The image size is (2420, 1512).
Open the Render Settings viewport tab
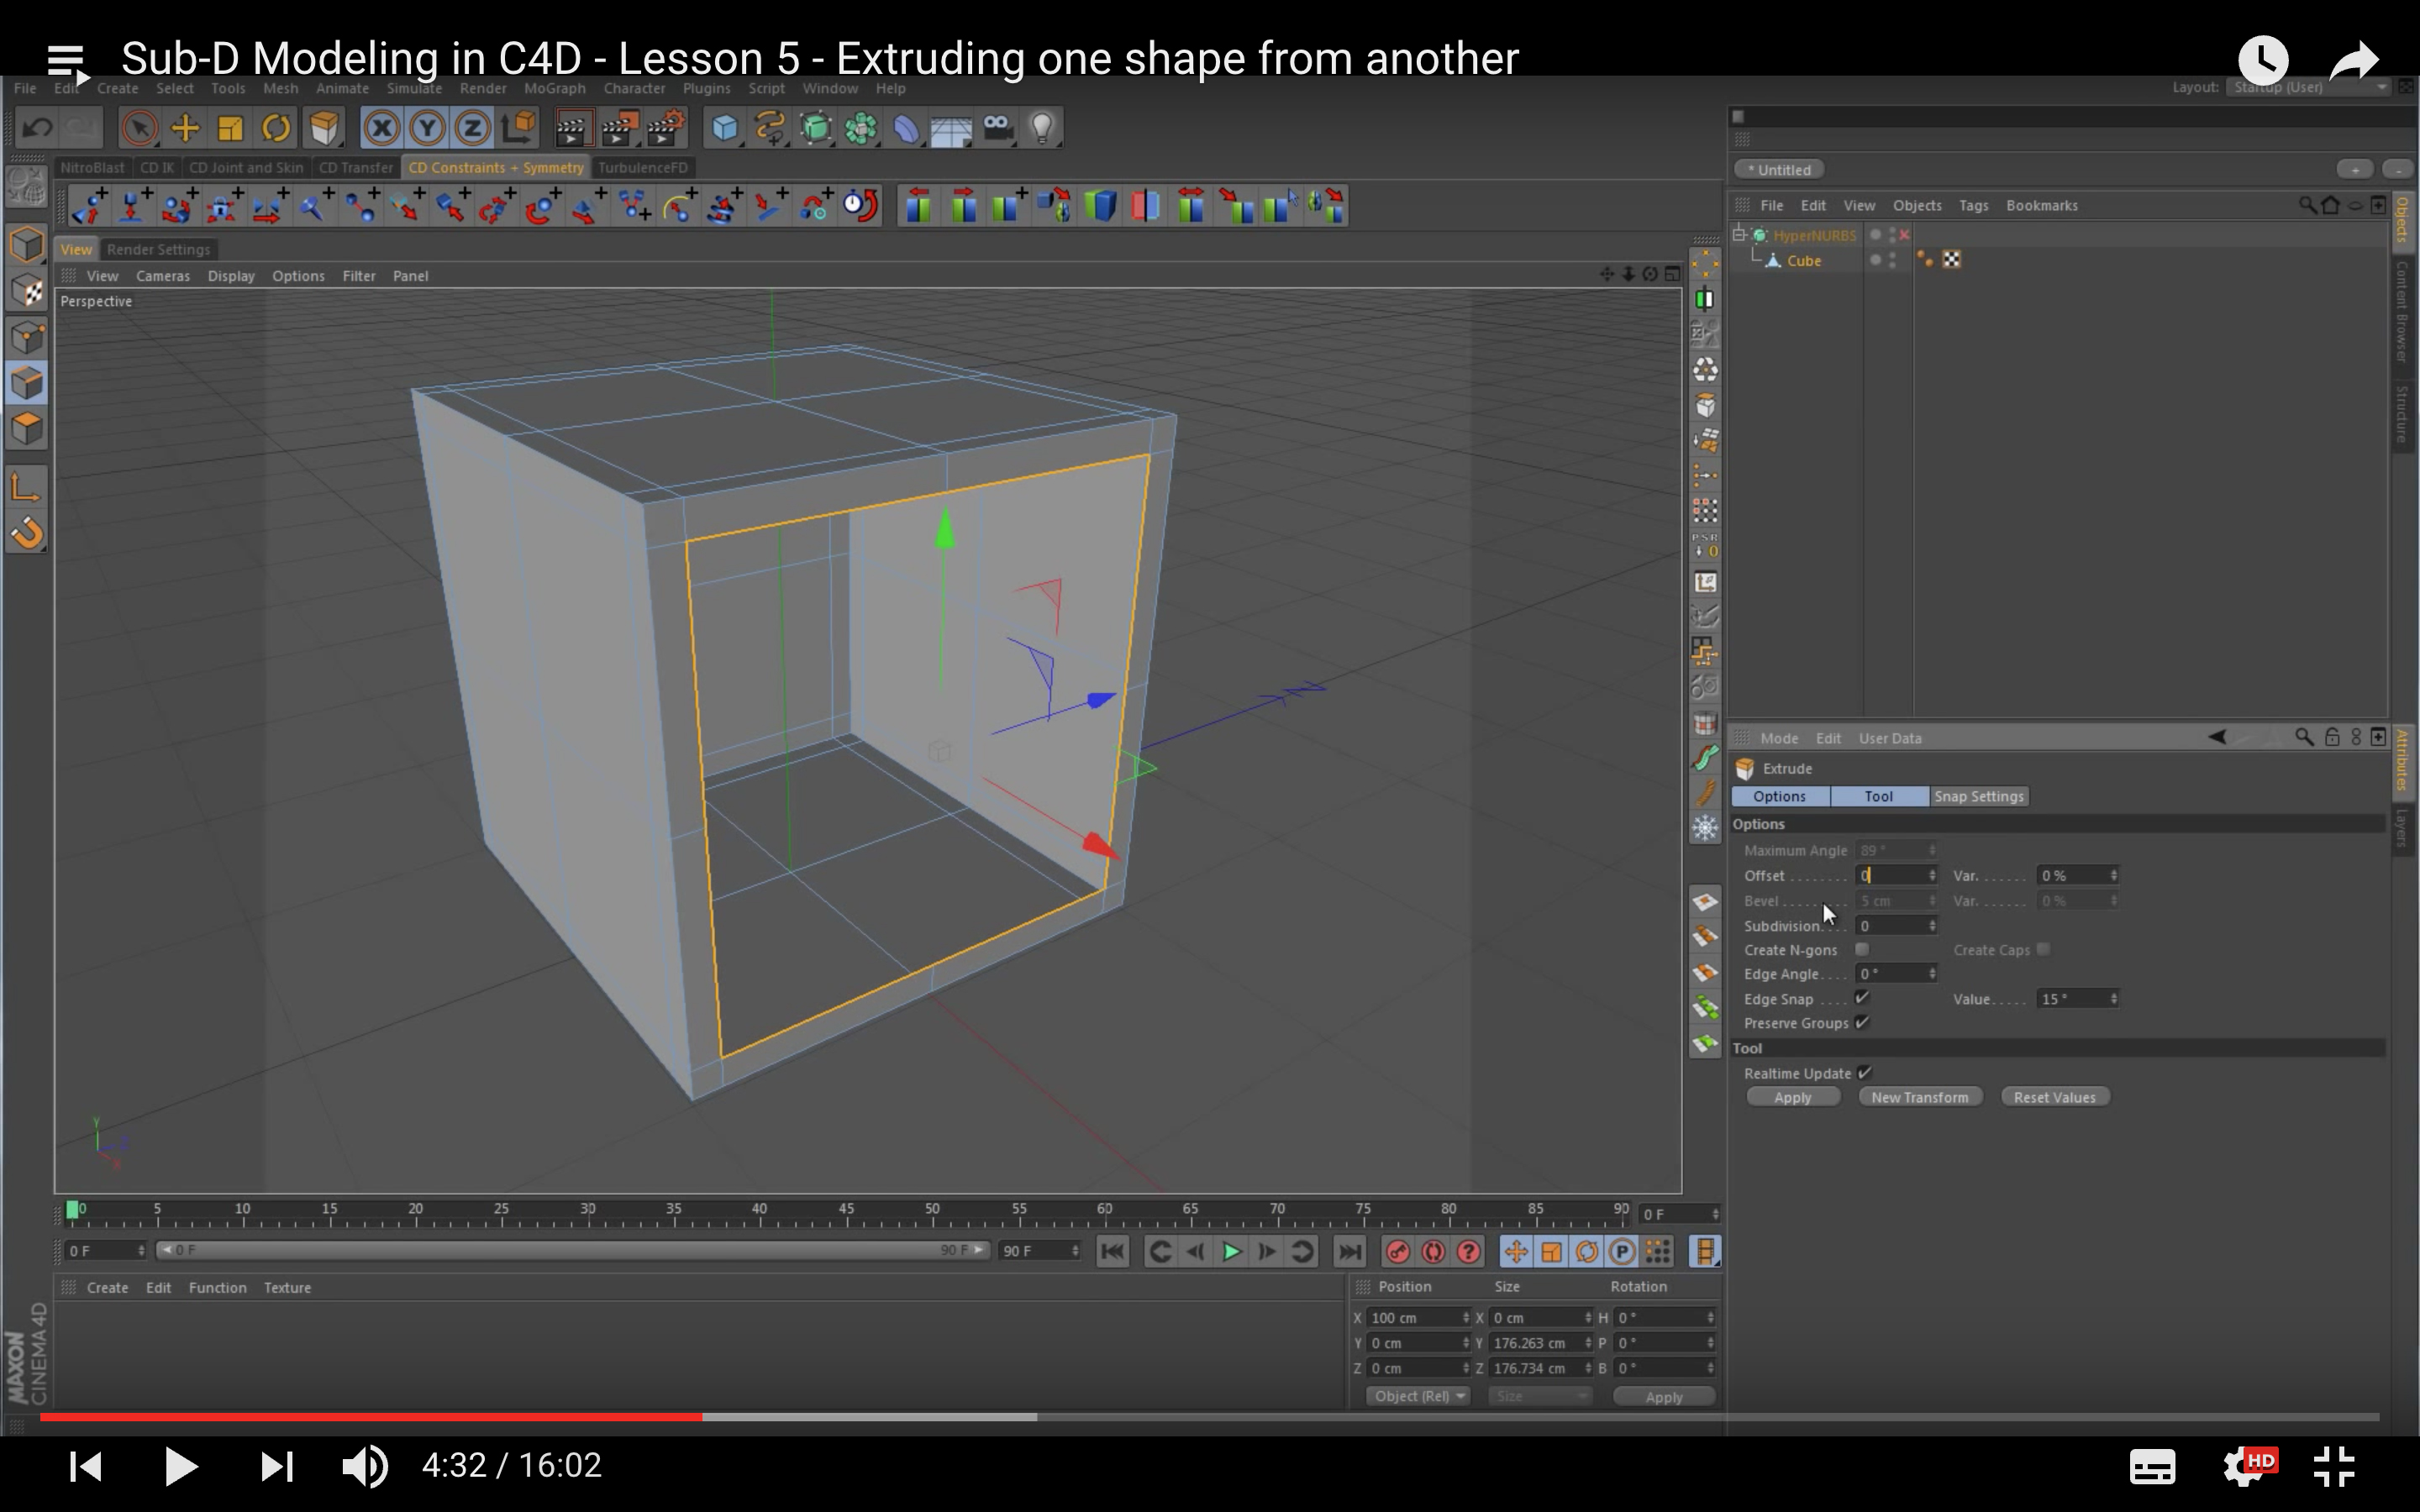tap(158, 249)
